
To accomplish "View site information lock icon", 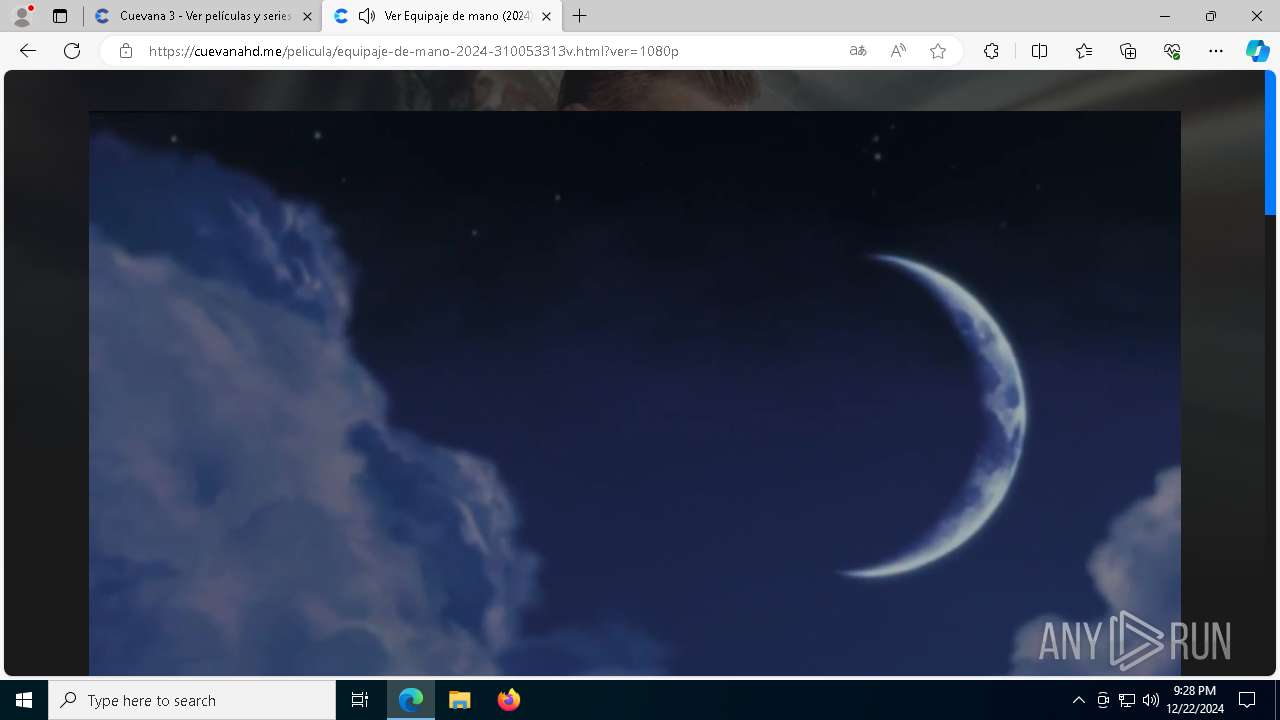I will (126, 51).
